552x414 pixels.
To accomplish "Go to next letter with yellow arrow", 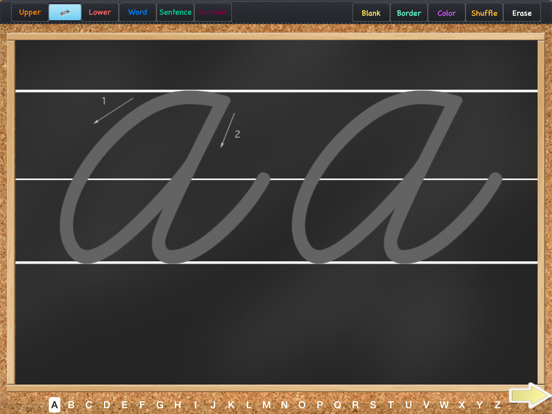I will tap(530, 395).
